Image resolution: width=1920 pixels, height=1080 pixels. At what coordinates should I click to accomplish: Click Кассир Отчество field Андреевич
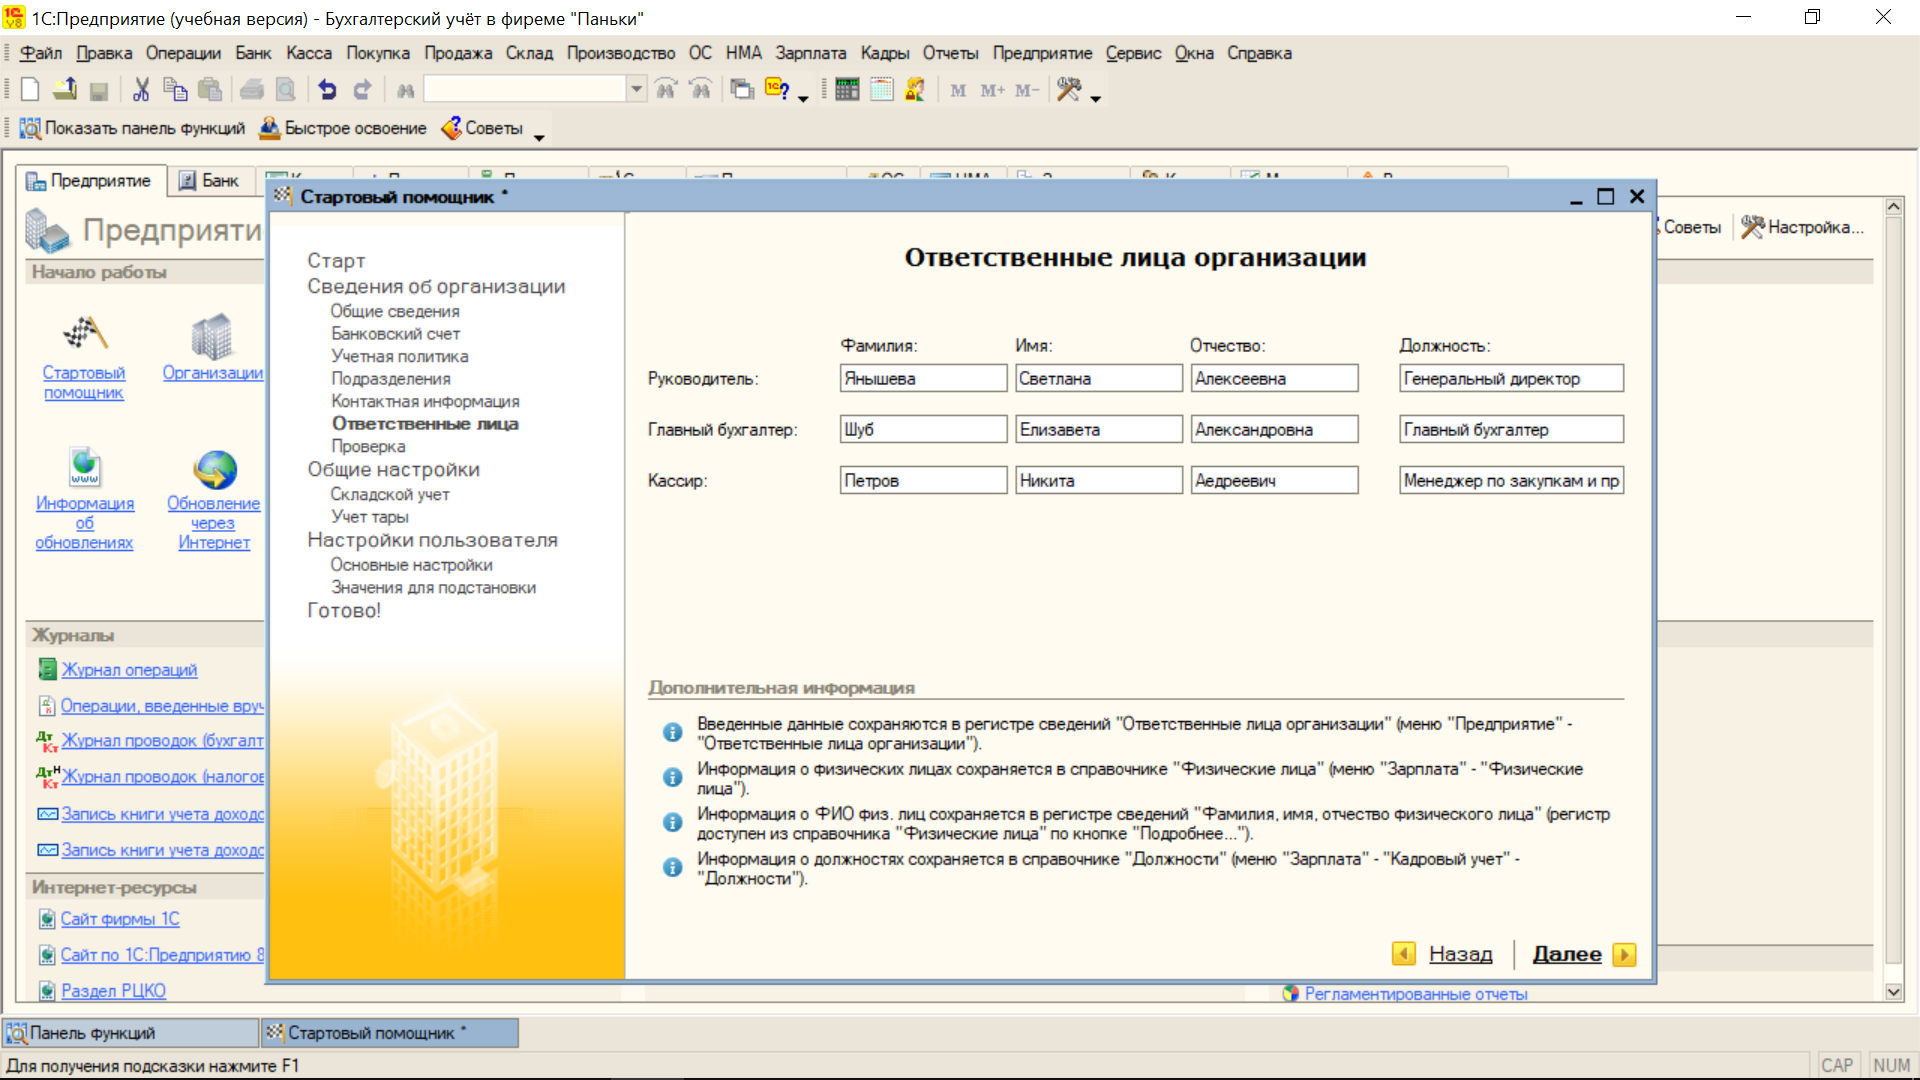[x=1274, y=480]
